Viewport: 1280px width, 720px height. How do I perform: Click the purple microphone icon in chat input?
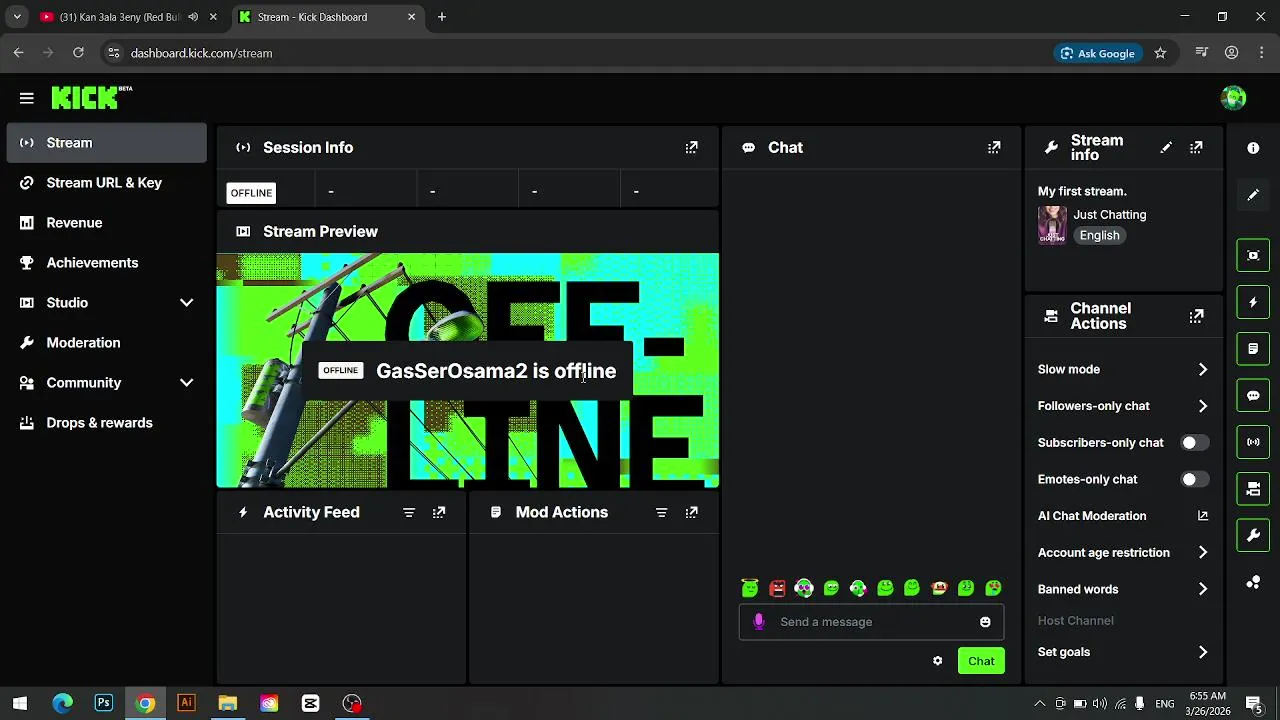[x=759, y=622]
